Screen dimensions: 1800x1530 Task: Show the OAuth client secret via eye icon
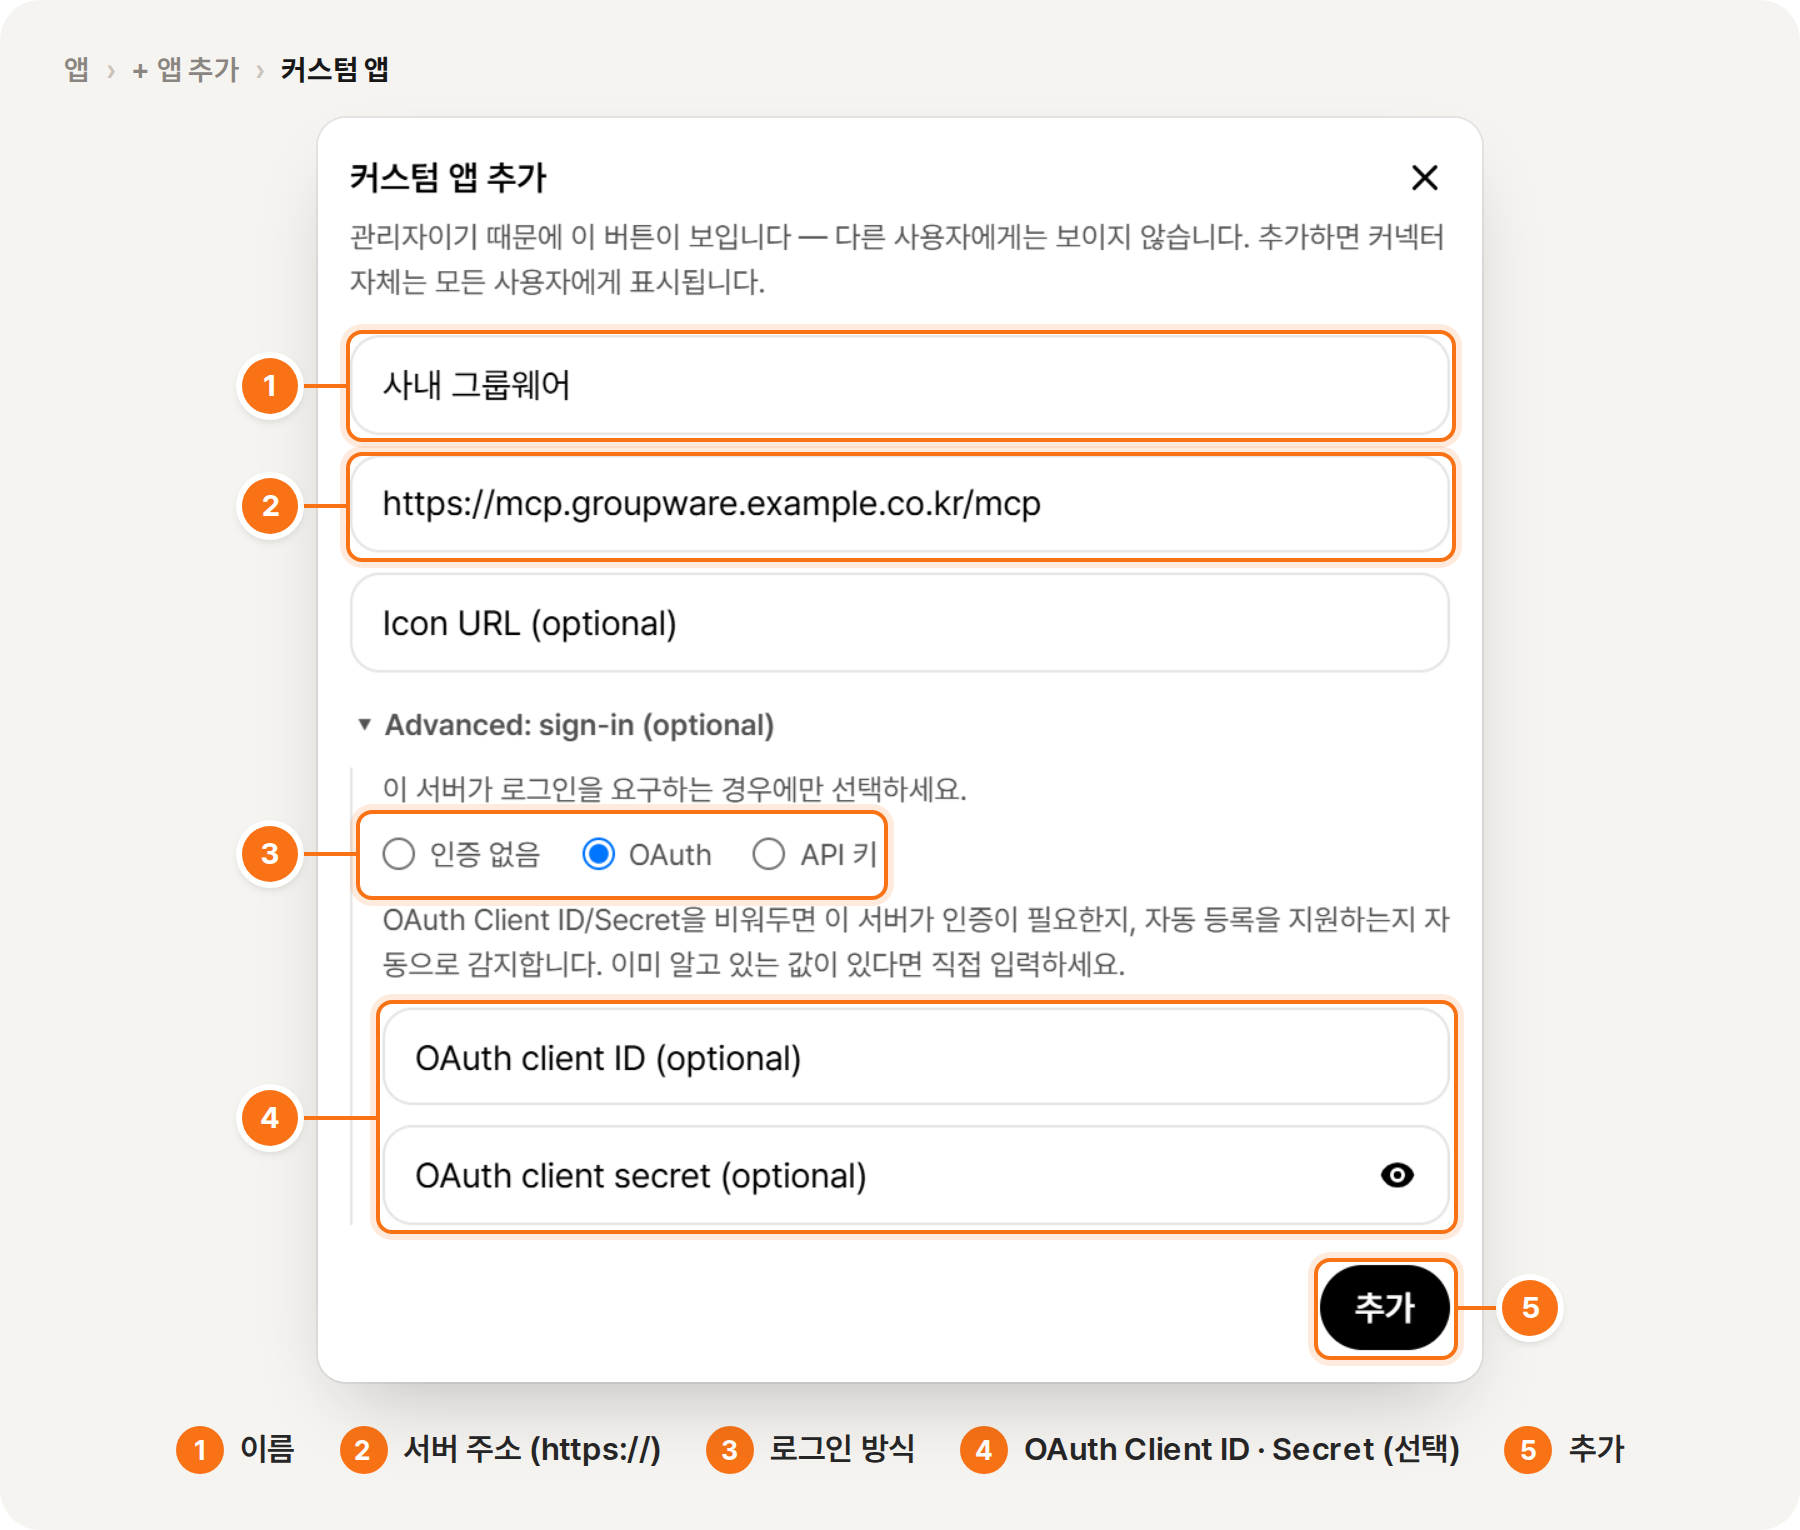[x=1397, y=1175]
